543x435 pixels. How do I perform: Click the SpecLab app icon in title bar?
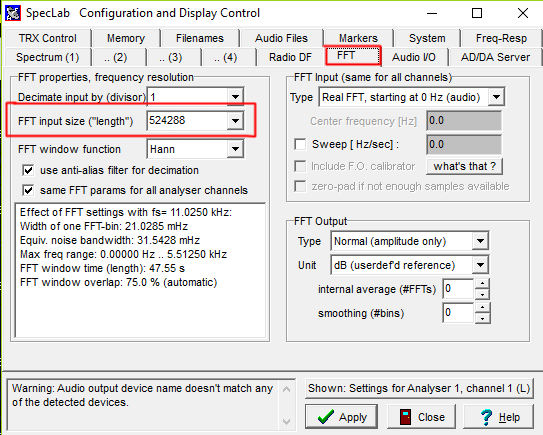coord(13,13)
